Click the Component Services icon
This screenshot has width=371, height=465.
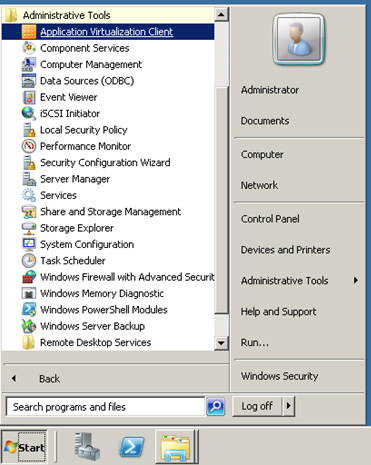29,48
